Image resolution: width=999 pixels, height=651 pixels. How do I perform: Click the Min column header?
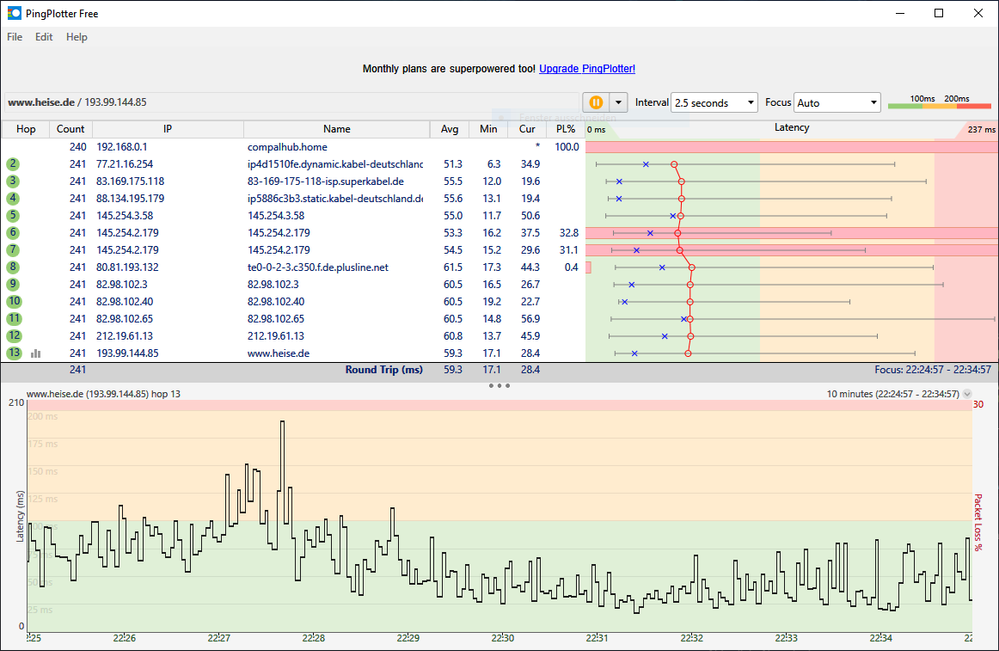tap(489, 129)
